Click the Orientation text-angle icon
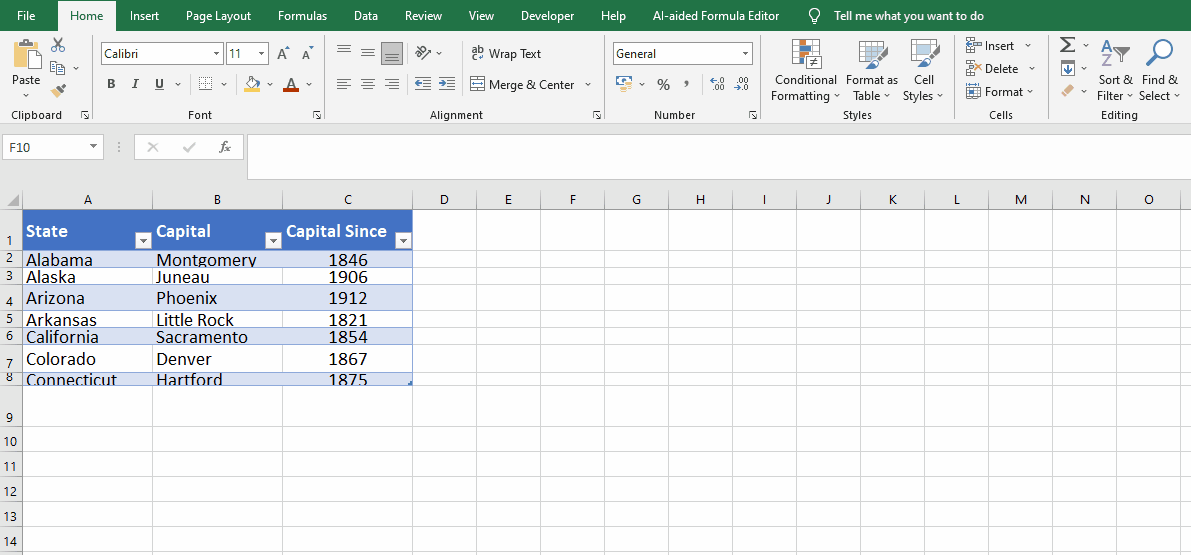 click(423, 53)
